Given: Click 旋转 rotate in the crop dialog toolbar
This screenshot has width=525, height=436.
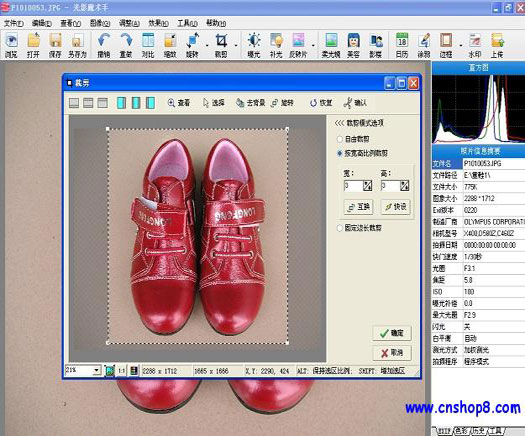Looking at the screenshot, I should pyautogui.click(x=282, y=103).
